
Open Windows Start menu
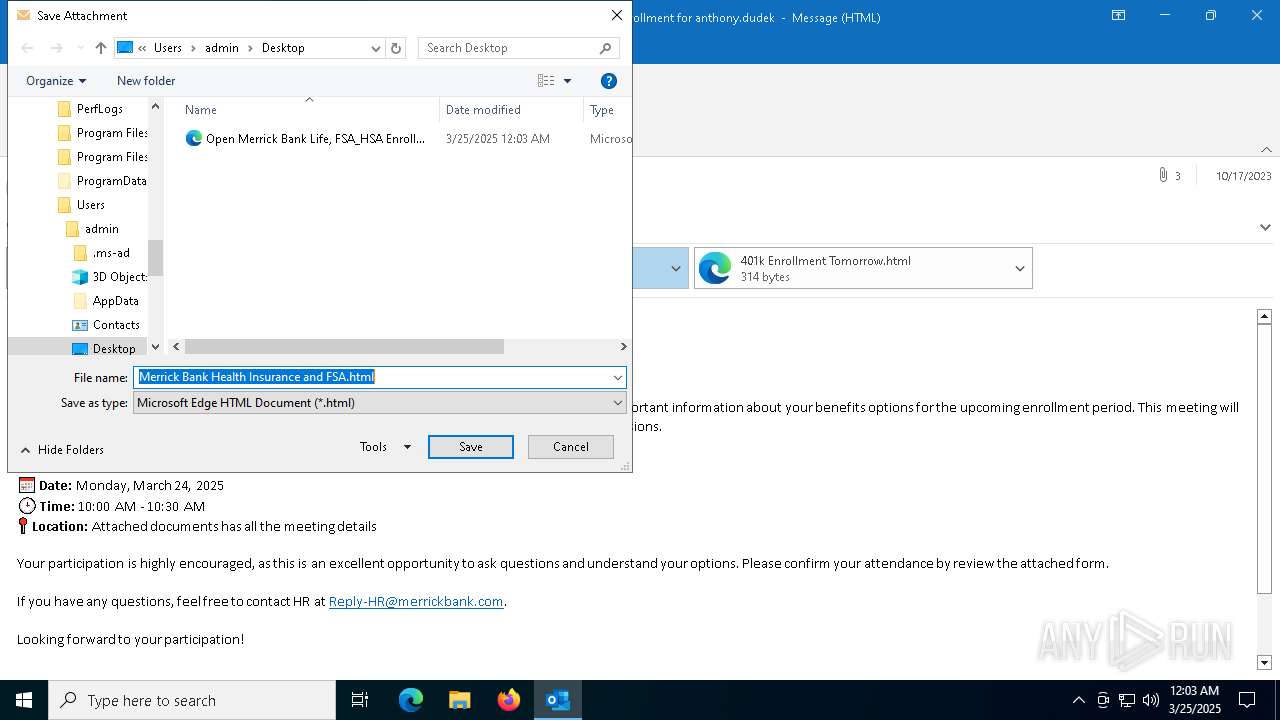[x=24, y=700]
